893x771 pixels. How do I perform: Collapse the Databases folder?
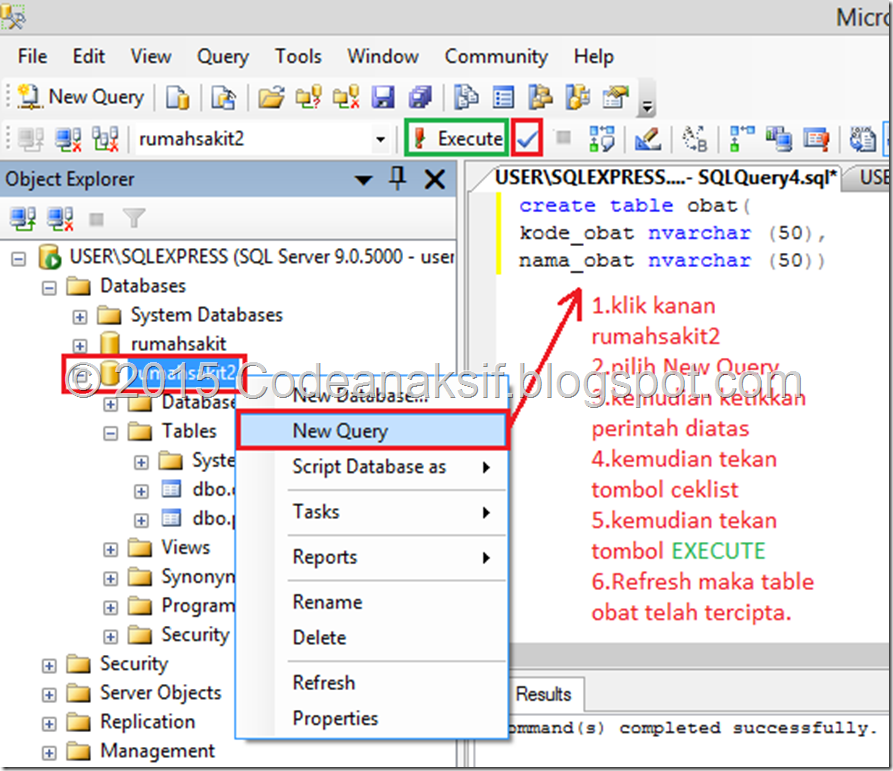pyautogui.click(x=50, y=288)
